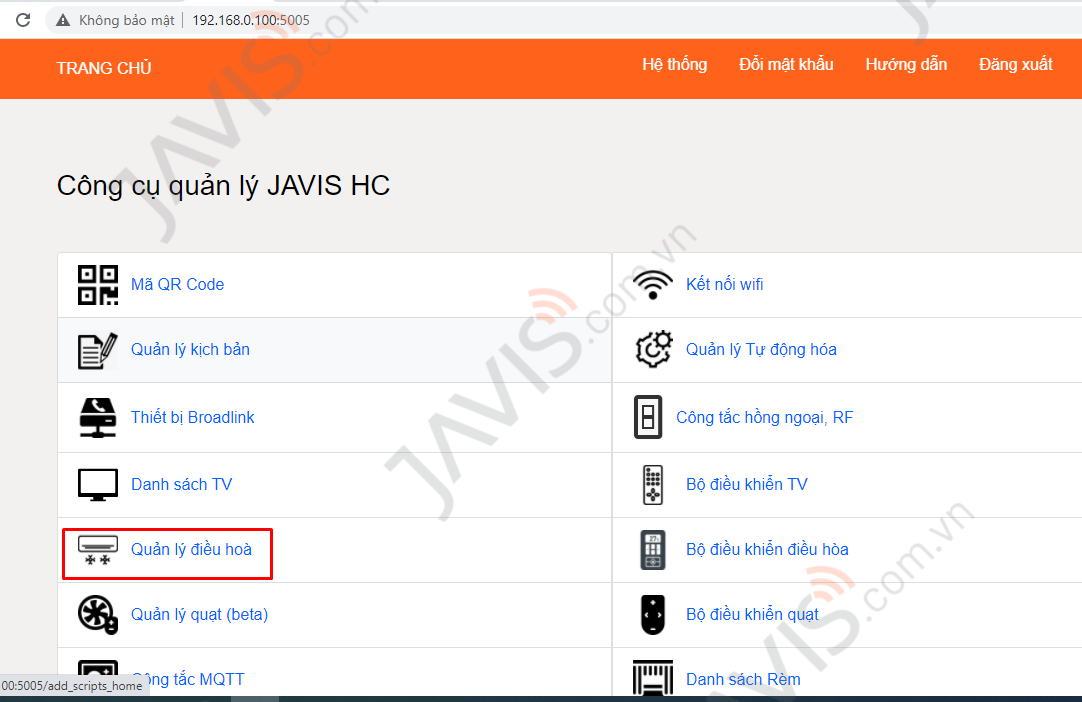Viewport: 1082px width, 702px height.
Task: Go to TRANG CHỦ home page
Action: (104, 68)
